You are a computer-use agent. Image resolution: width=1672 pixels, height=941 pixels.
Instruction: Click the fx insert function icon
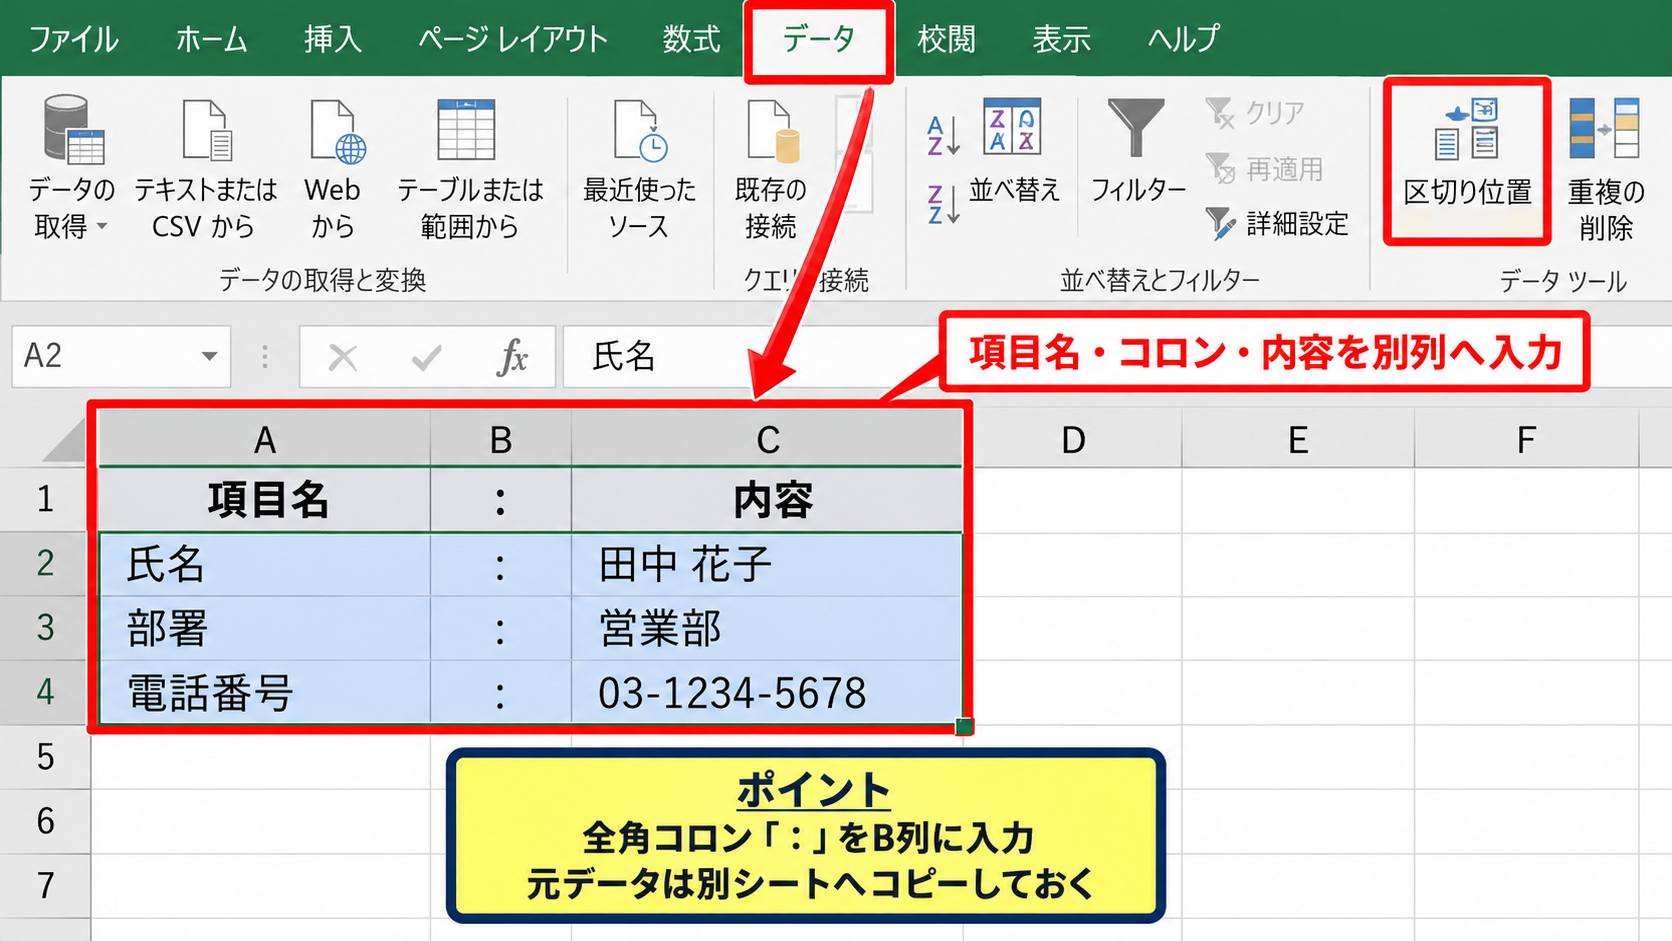[512, 356]
